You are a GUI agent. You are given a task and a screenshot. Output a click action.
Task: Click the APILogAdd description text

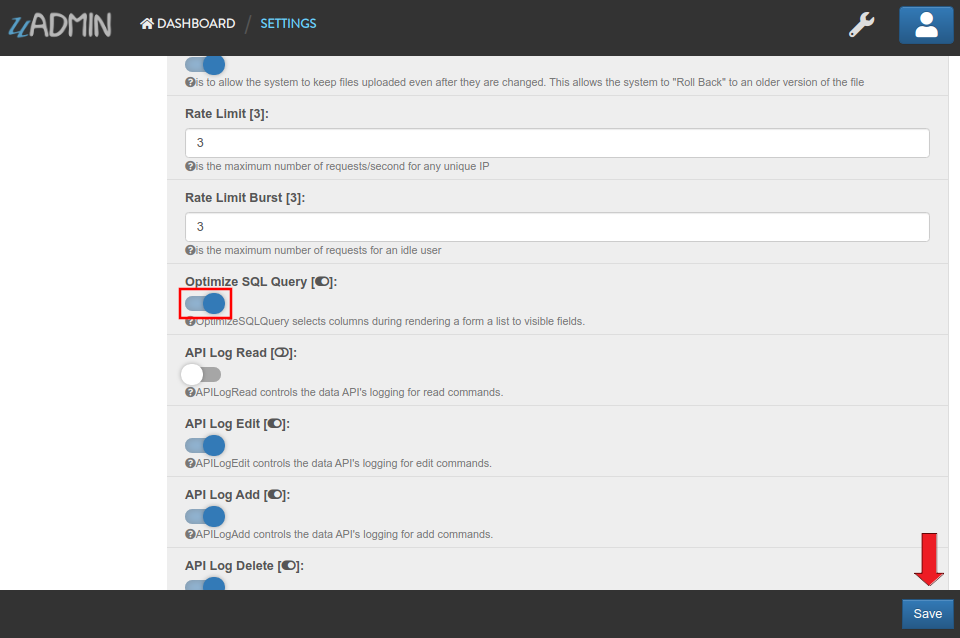[x=344, y=534]
